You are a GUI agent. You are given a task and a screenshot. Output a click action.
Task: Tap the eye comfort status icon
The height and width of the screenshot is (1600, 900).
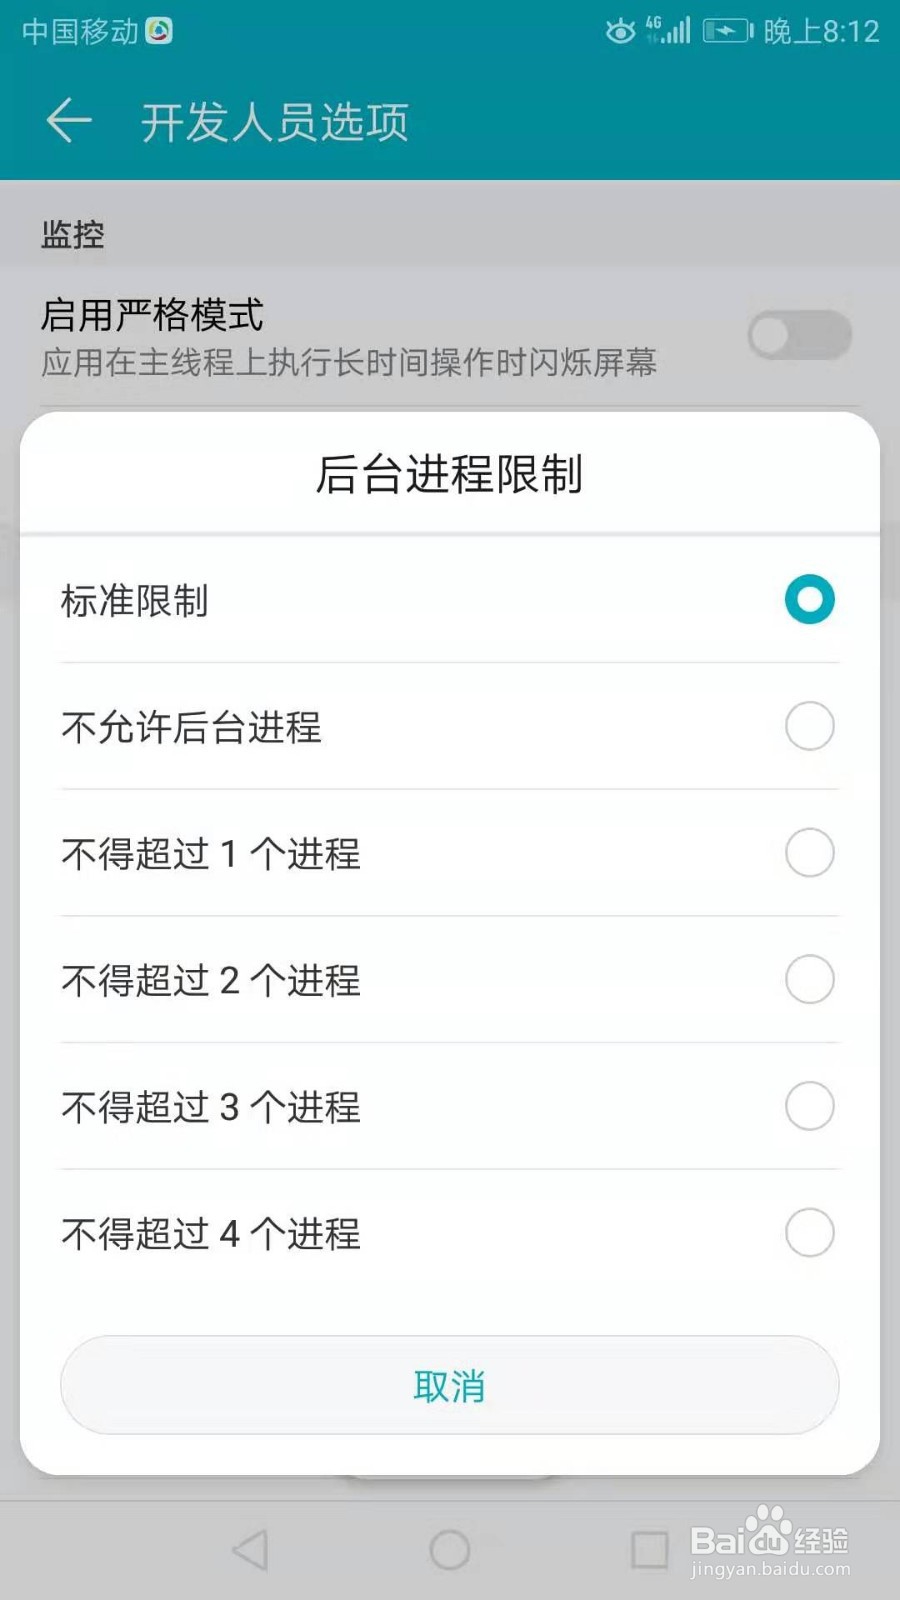(x=620, y=31)
